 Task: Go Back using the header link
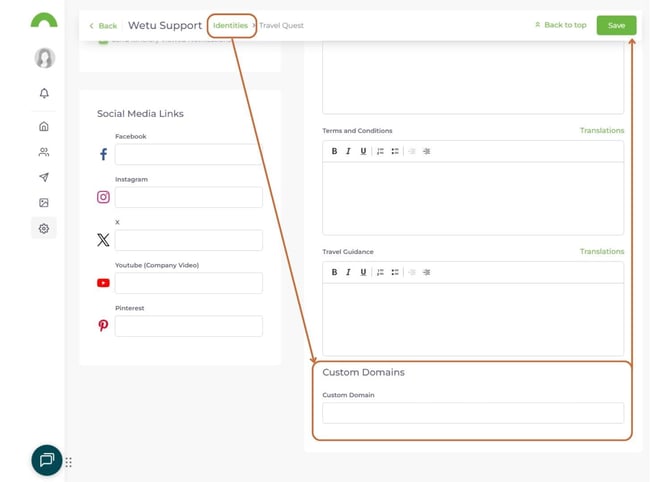[103, 26]
